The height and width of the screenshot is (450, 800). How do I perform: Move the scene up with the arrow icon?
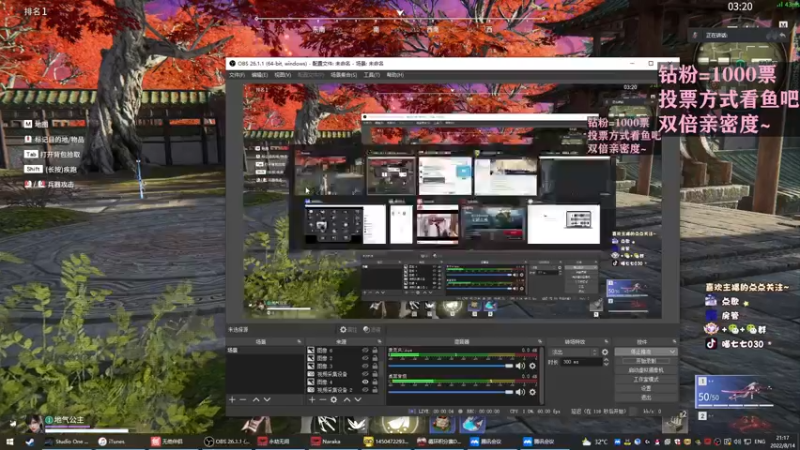tap(256, 399)
